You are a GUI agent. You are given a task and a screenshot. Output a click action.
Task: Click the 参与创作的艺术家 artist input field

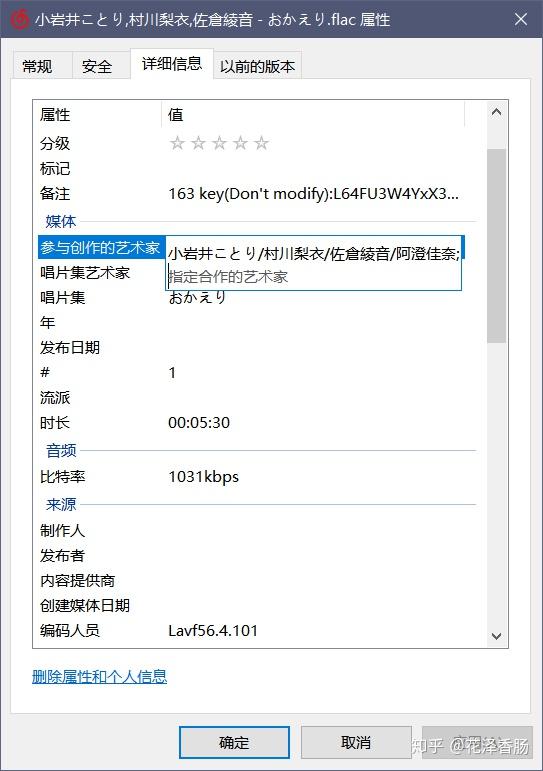coord(313,263)
